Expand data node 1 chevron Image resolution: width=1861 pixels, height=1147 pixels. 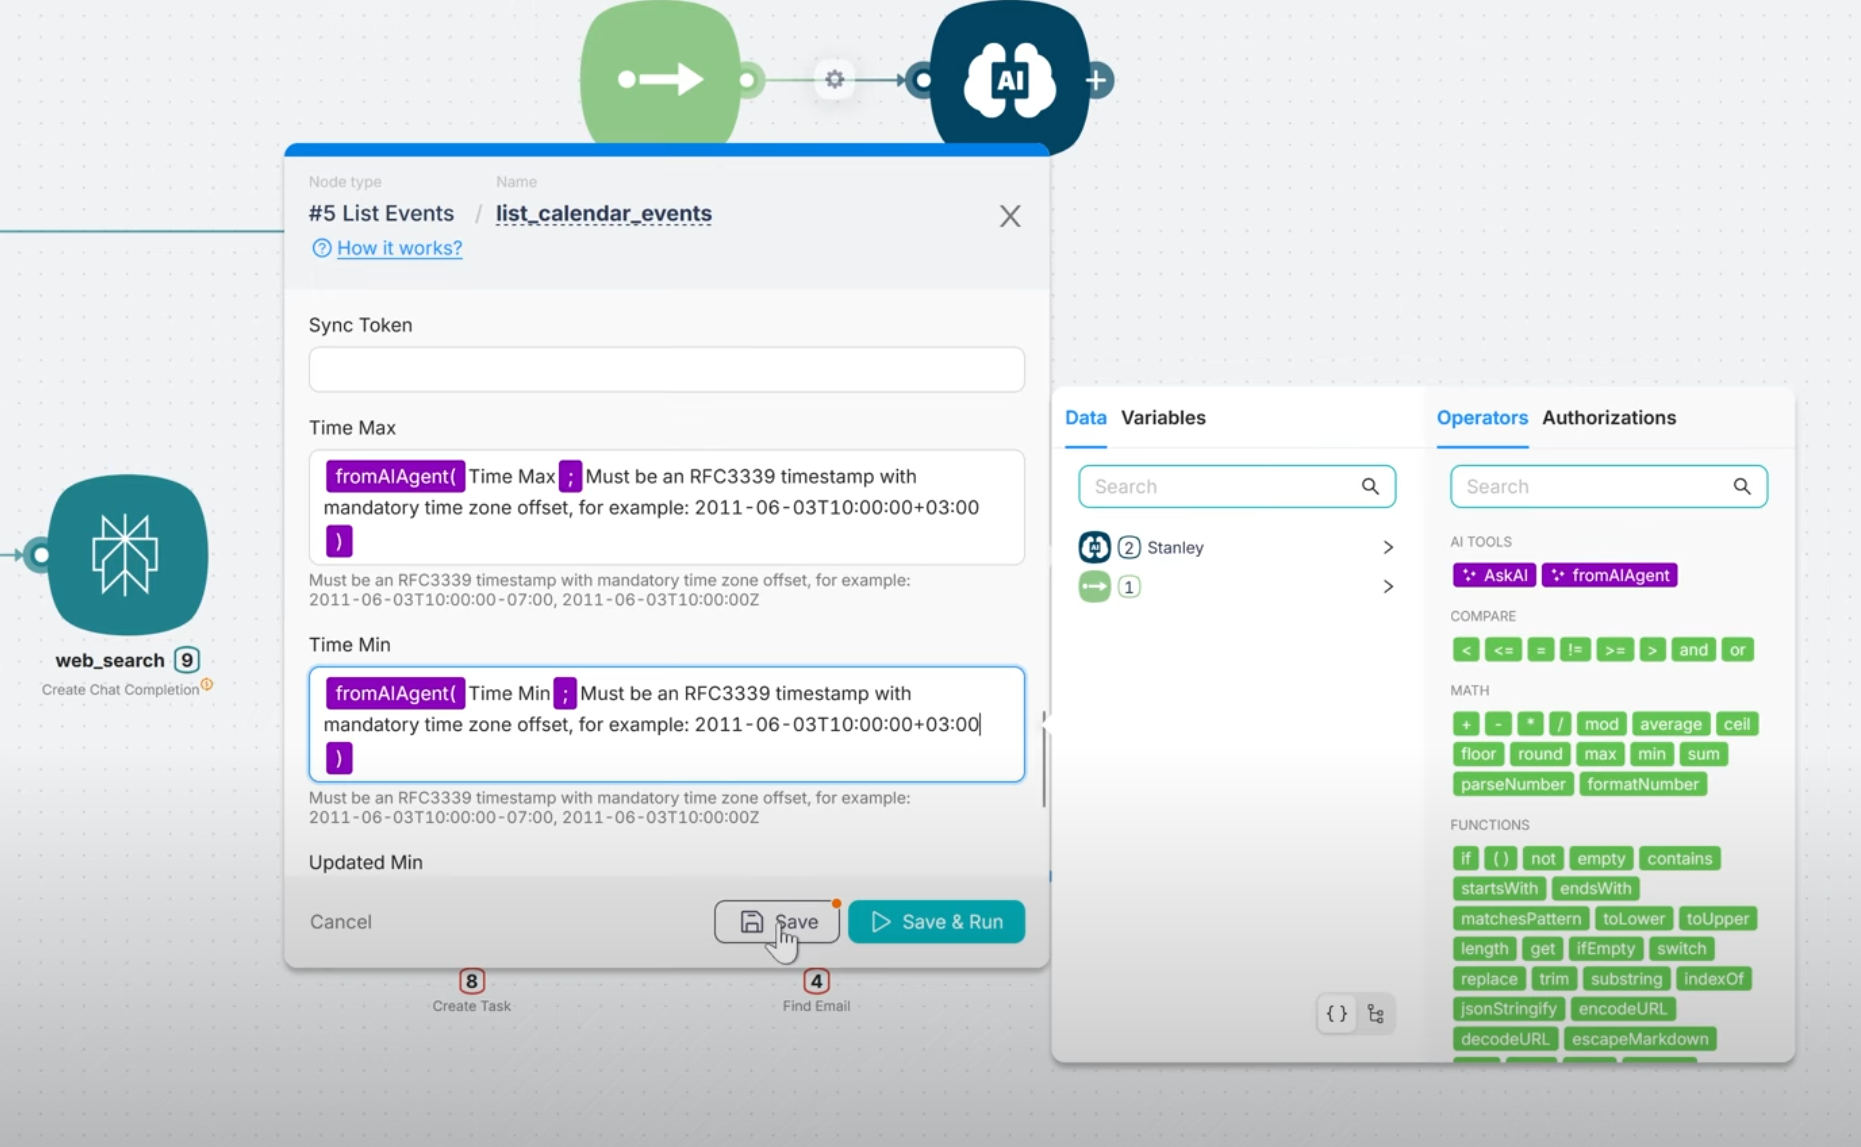click(x=1387, y=587)
